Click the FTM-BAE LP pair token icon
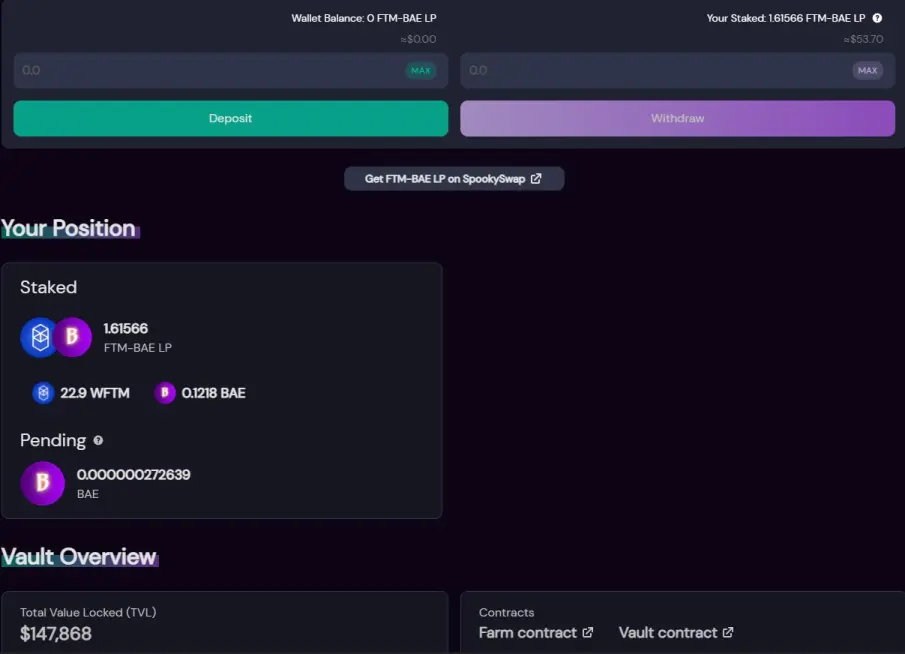 pos(56,337)
